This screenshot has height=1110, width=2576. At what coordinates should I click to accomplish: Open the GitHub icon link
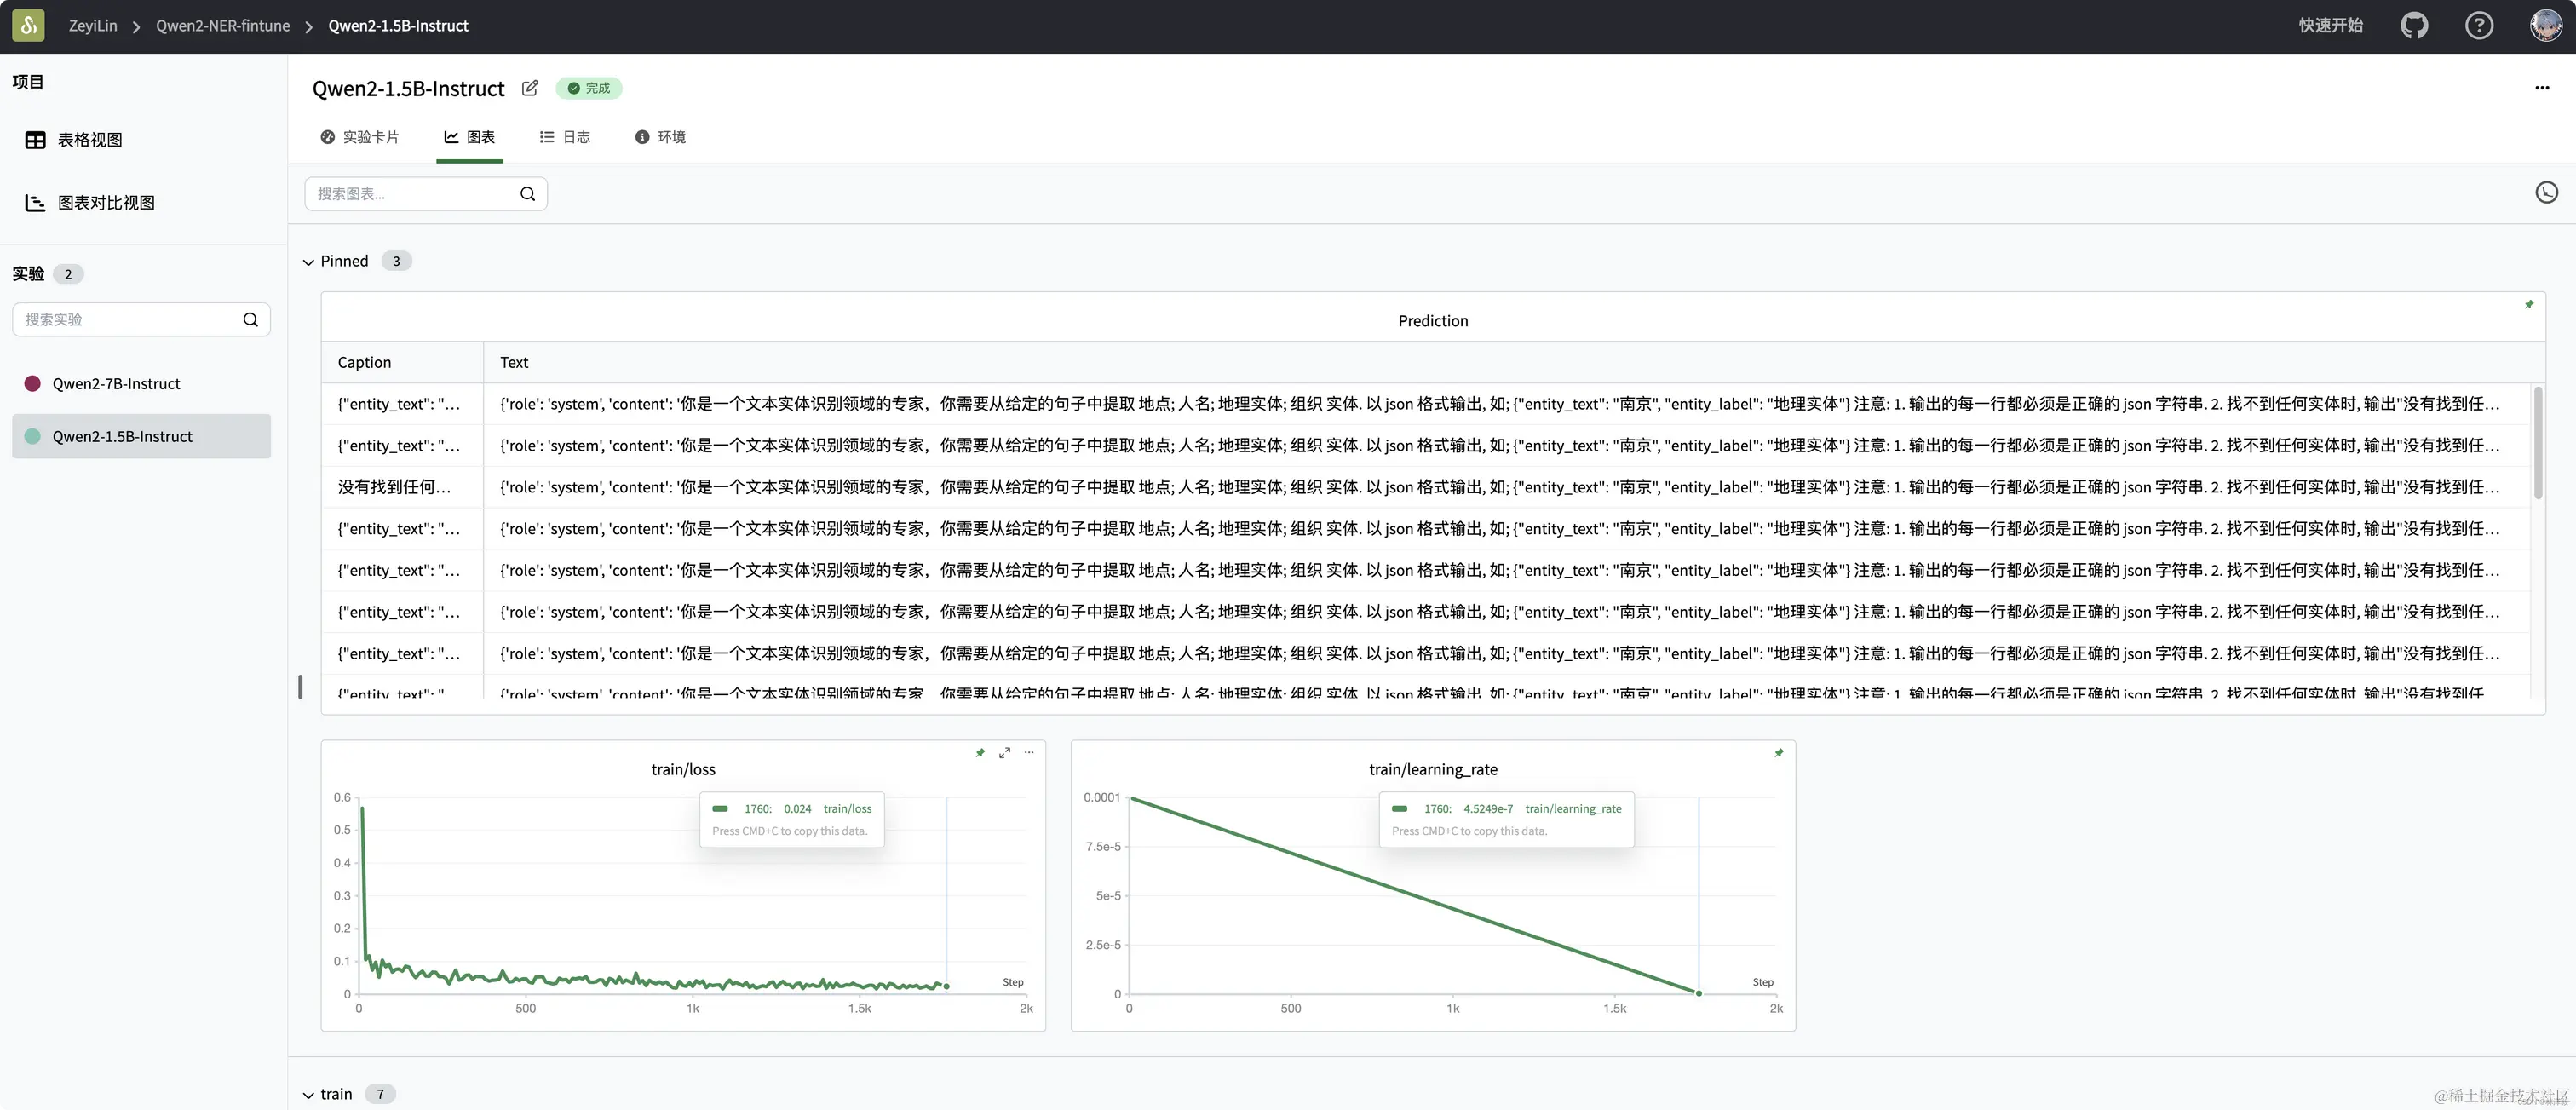pos(2414,26)
